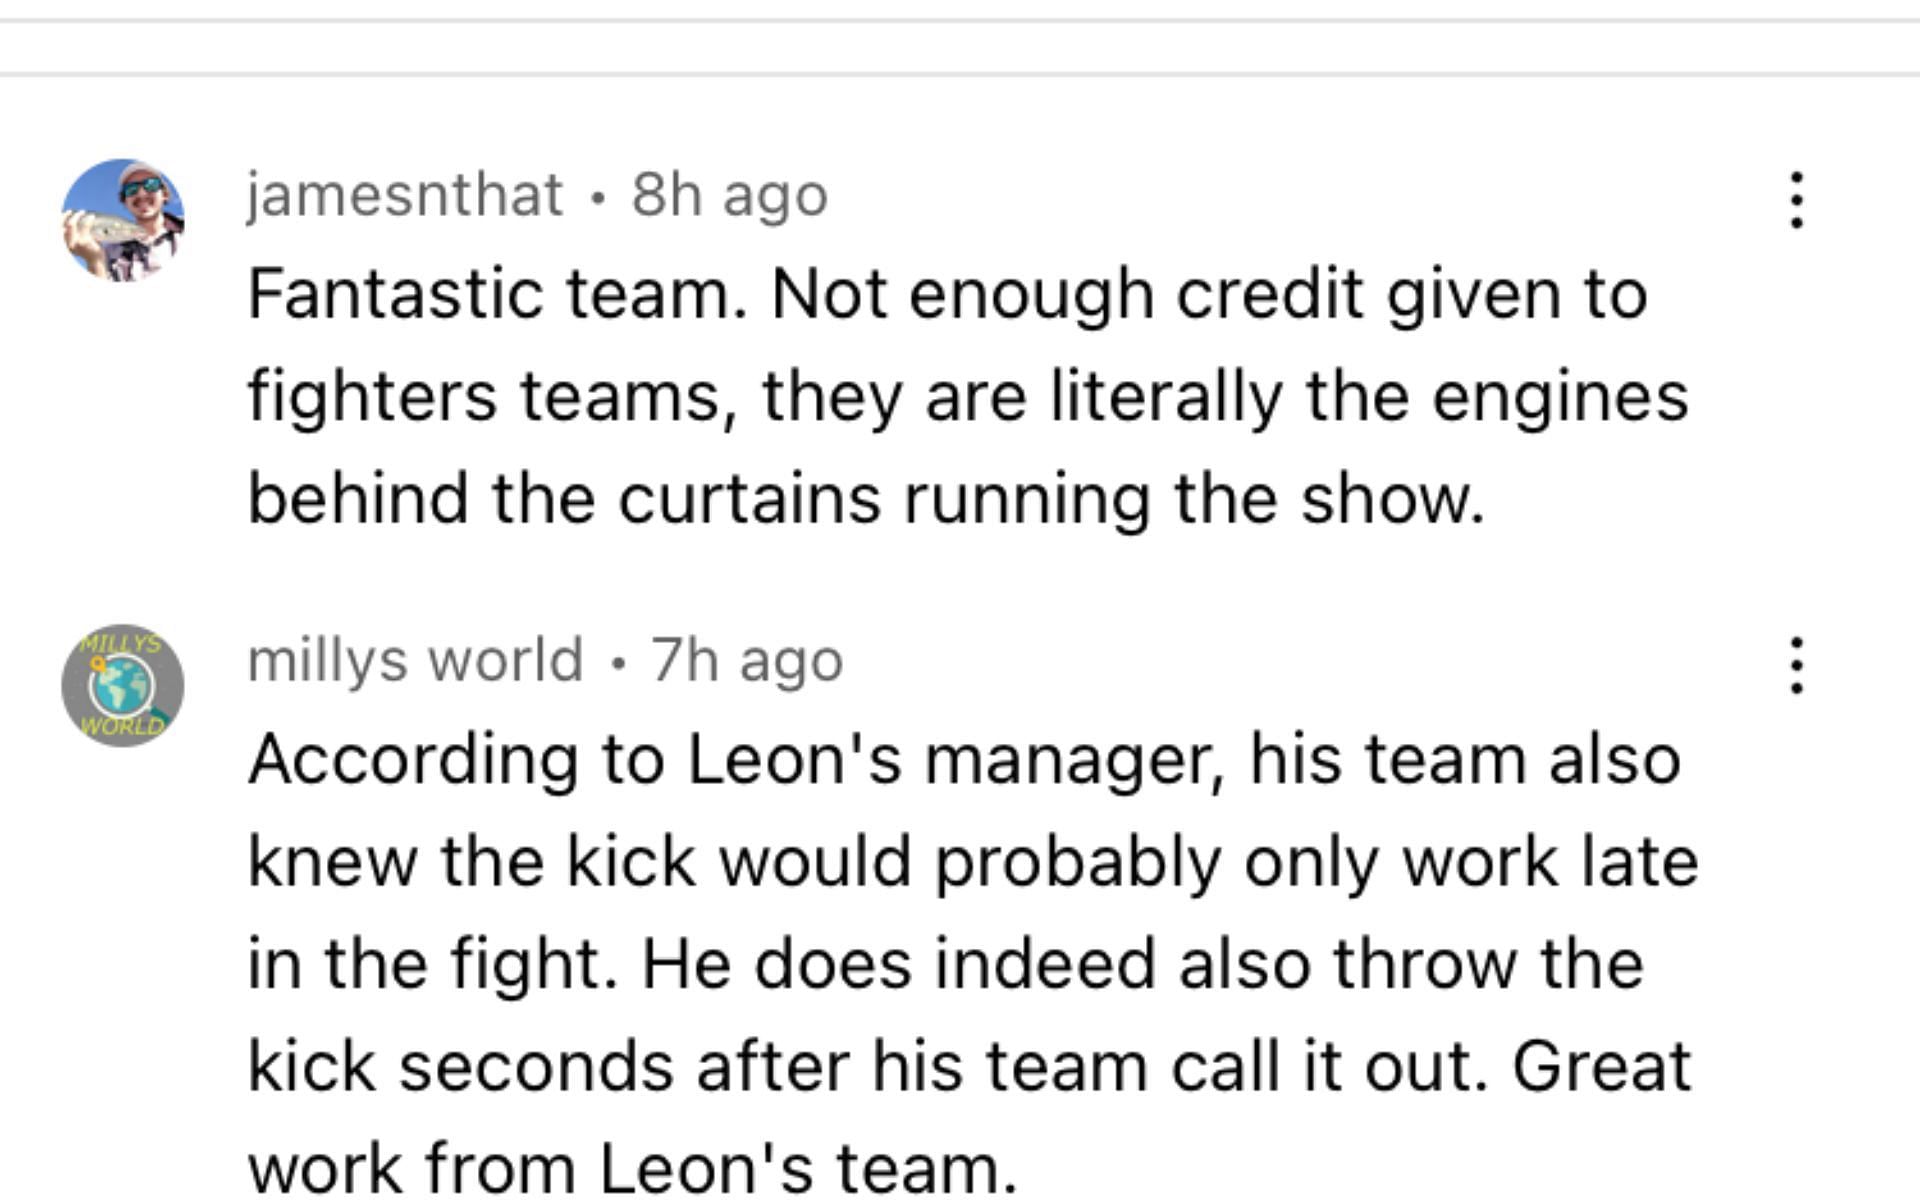This screenshot has width=1920, height=1200.
Task: Click the word "Great" in second comment
Action: click(x=1601, y=1066)
